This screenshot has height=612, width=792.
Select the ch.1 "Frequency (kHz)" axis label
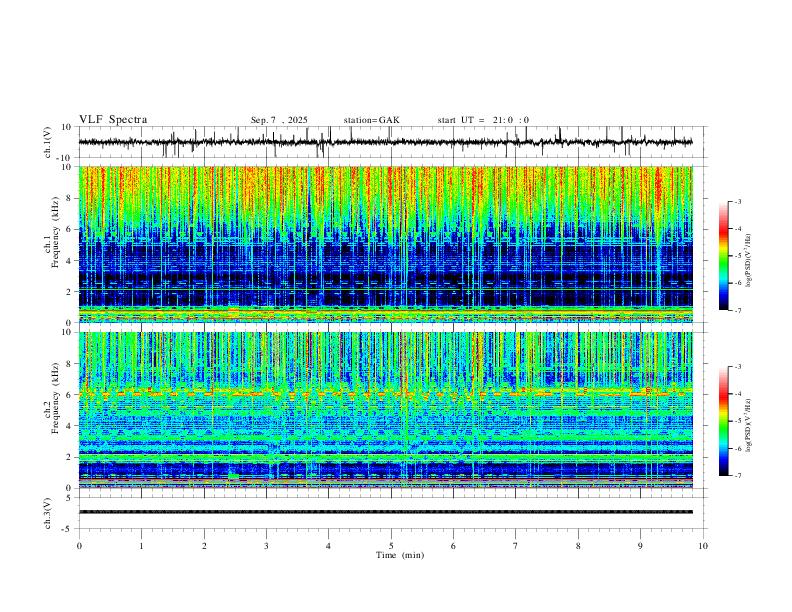55,232
